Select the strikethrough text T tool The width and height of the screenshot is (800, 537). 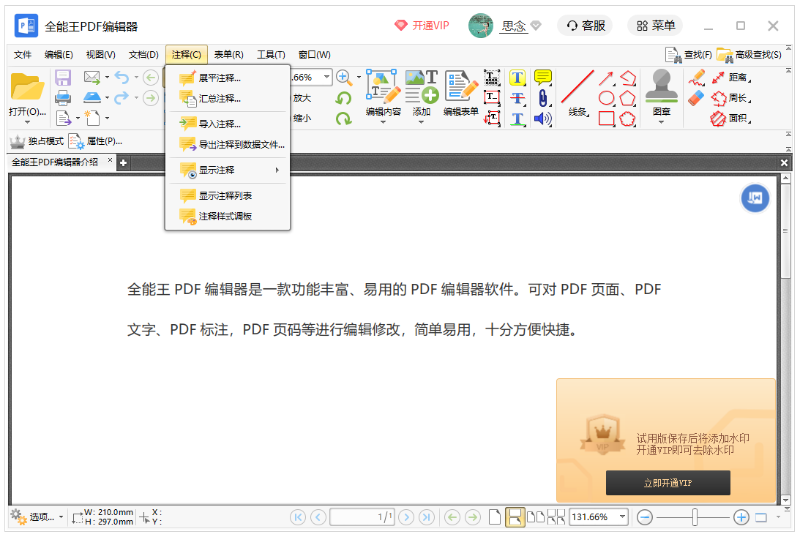pyautogui.click(x=517, y=98)
